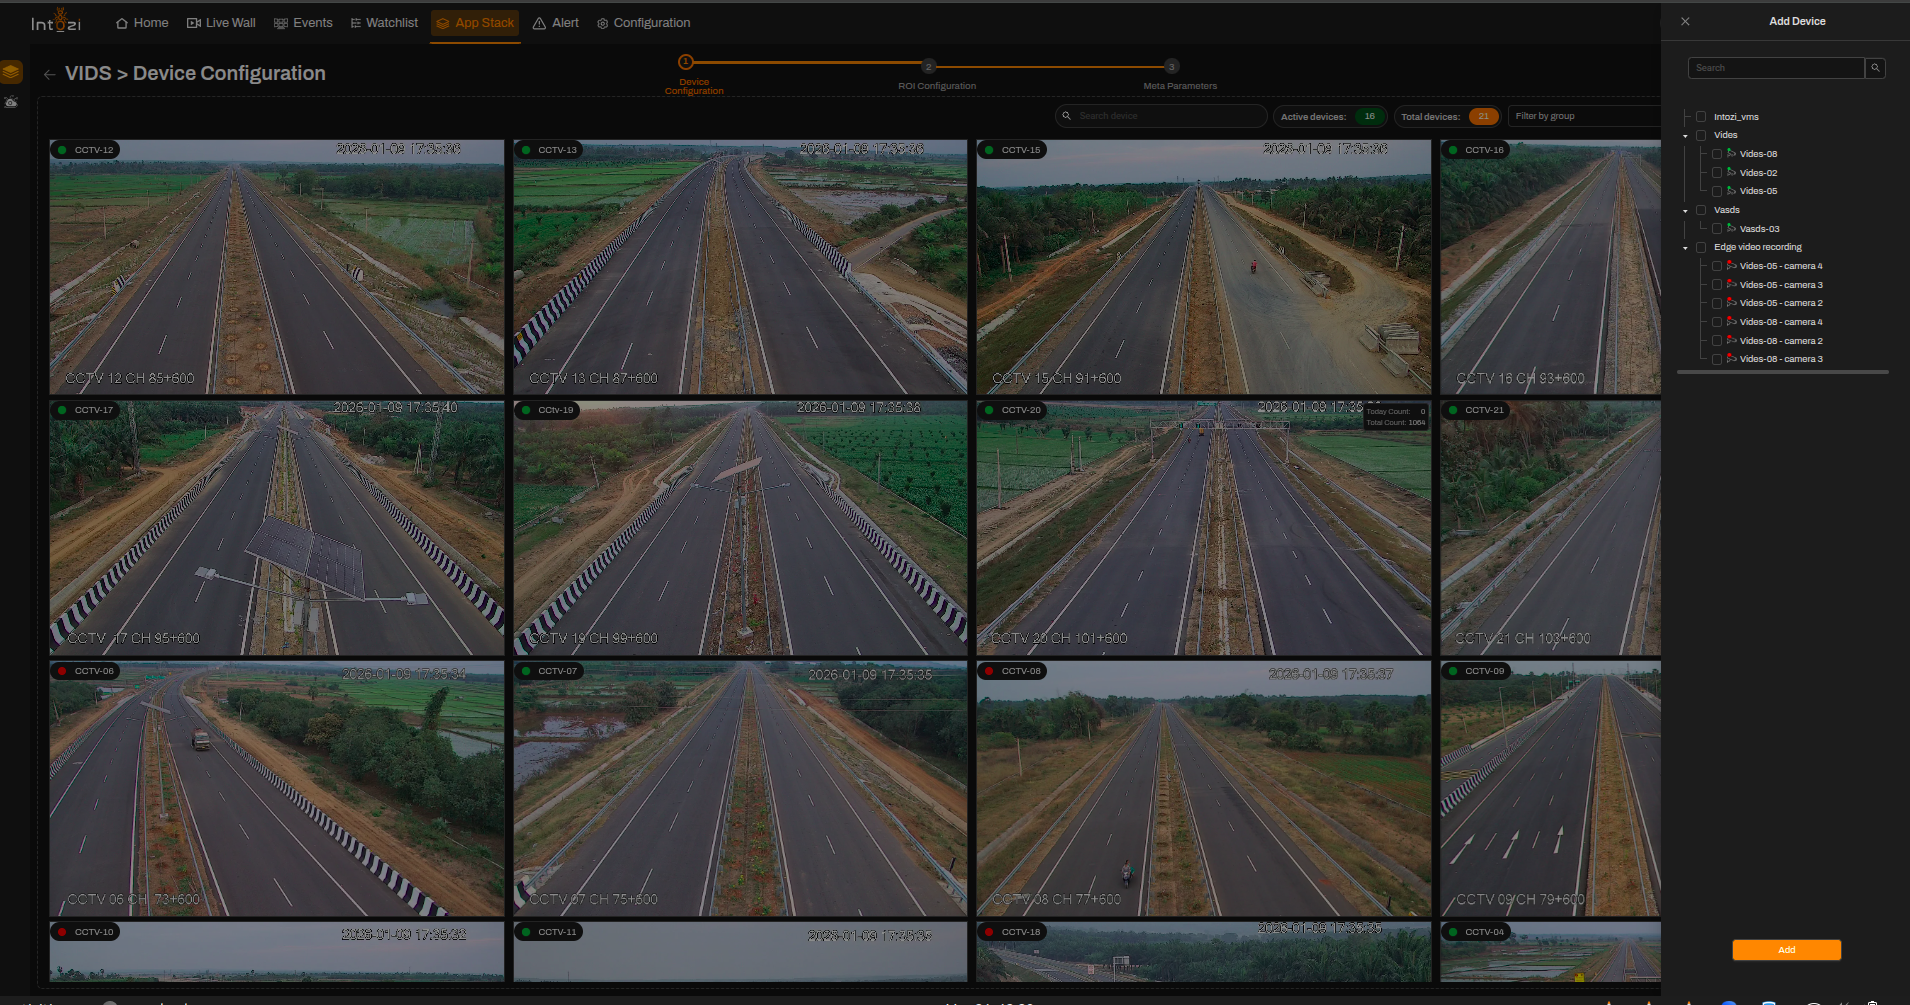Click the red status dot on CCTV-18
This screenshot has height=1005, width=1910.
pos(989,932)
